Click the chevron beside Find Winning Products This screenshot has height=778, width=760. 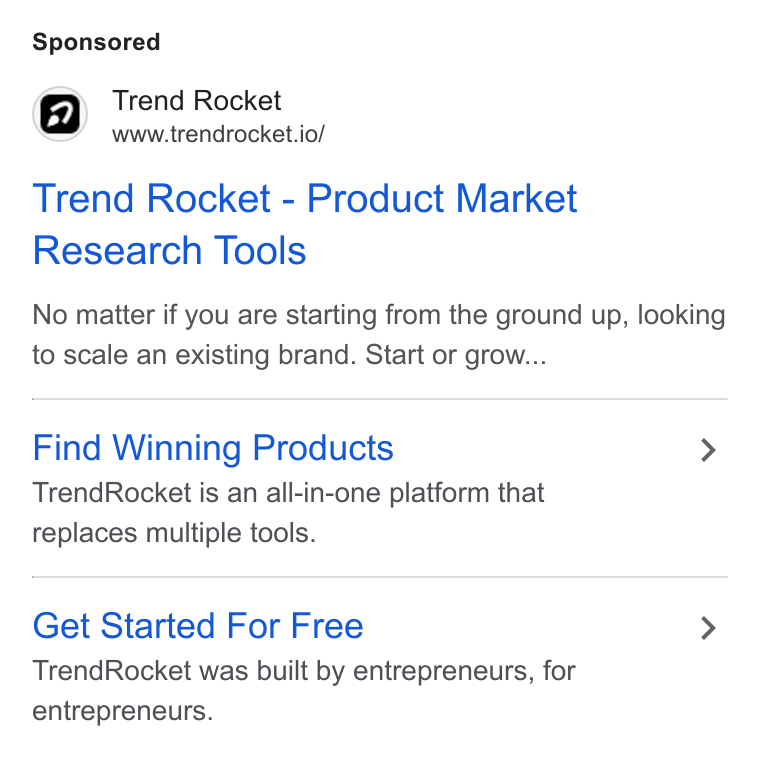[x=708, y=451]
